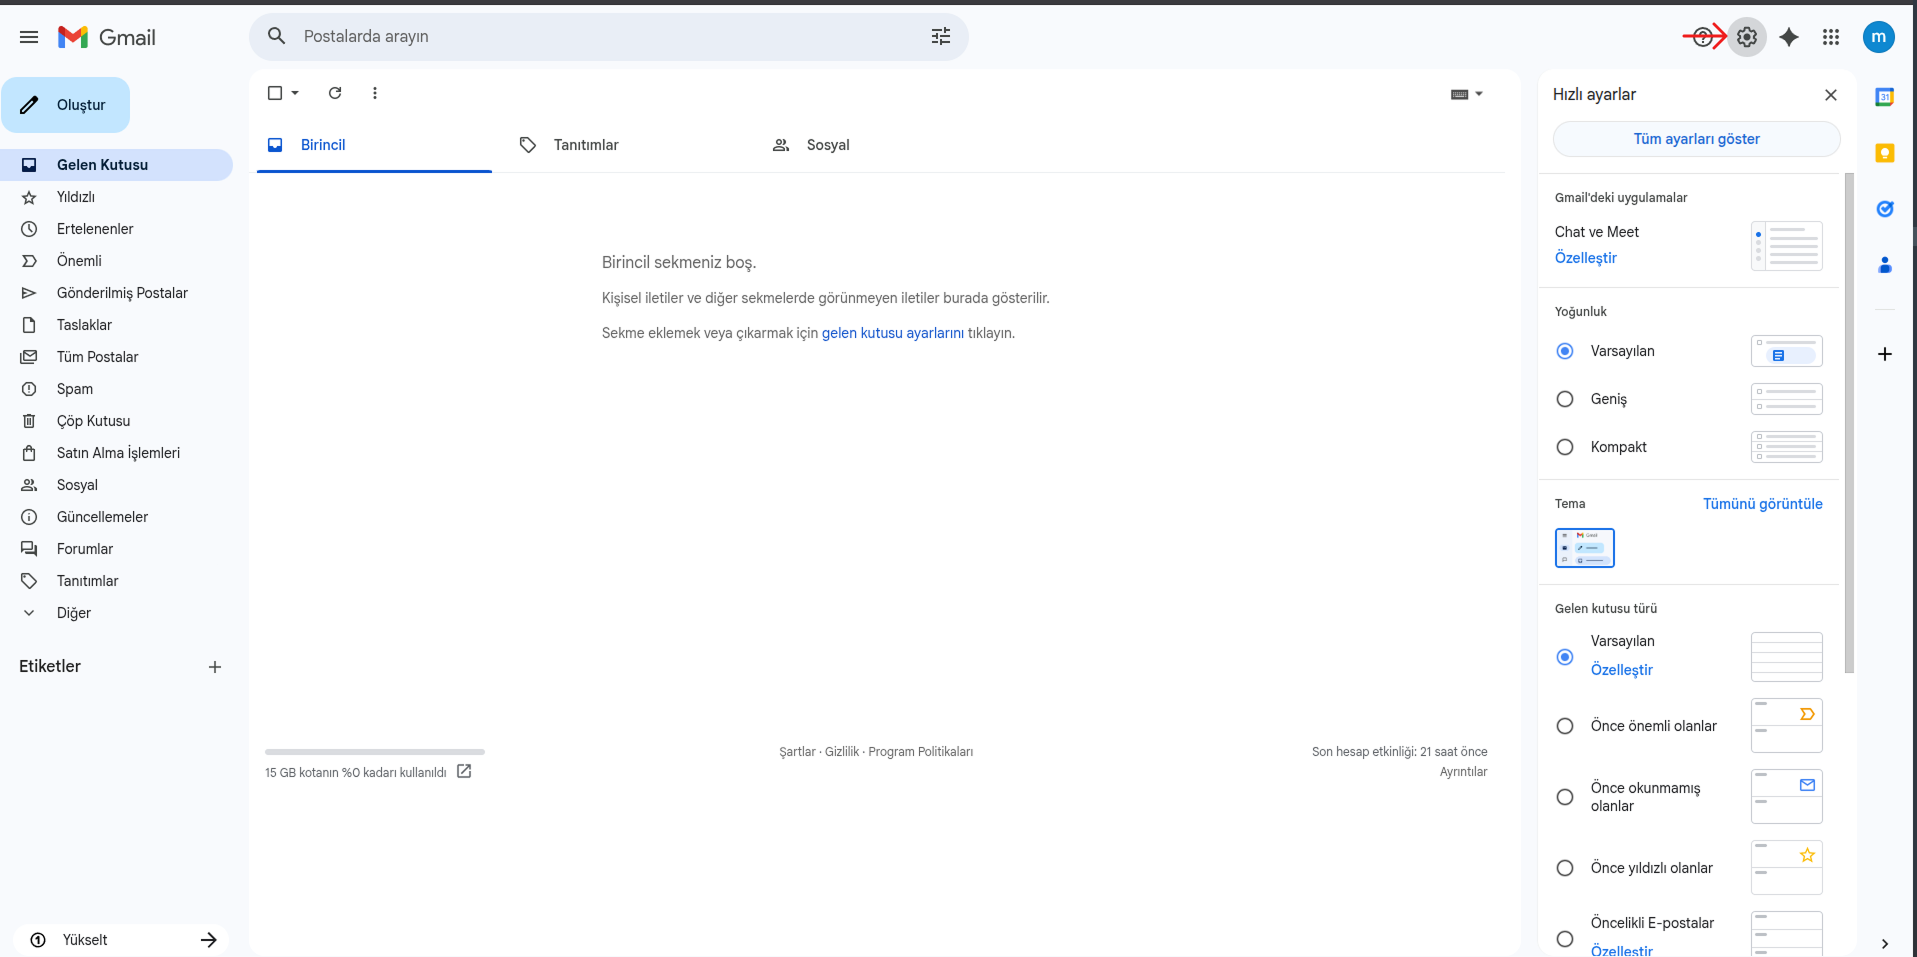Screen dimensions: 1917x957
Task: Open Google Tasks side panel
Action: tap(1885, 209)
